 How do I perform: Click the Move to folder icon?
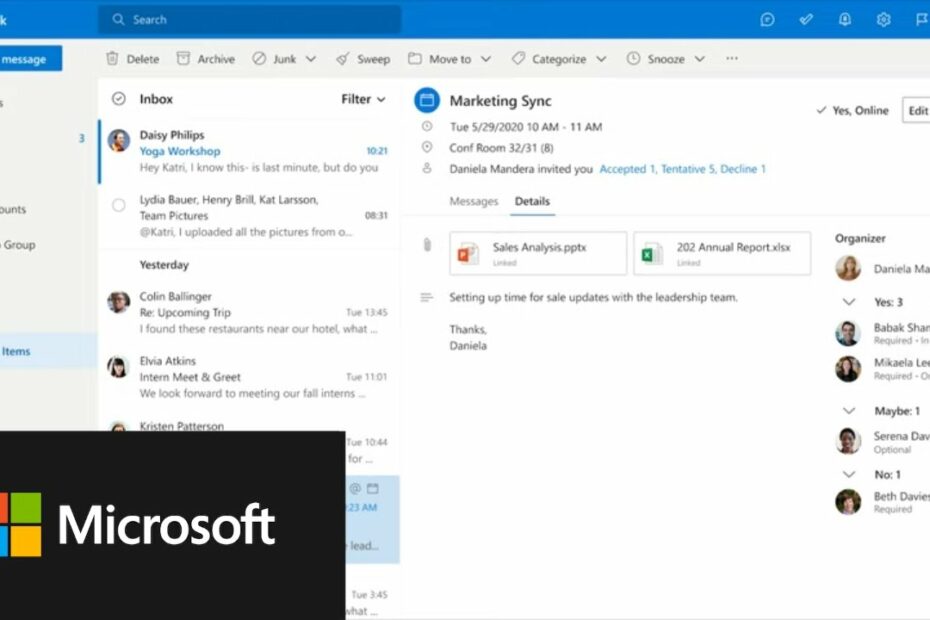point(415,58)
